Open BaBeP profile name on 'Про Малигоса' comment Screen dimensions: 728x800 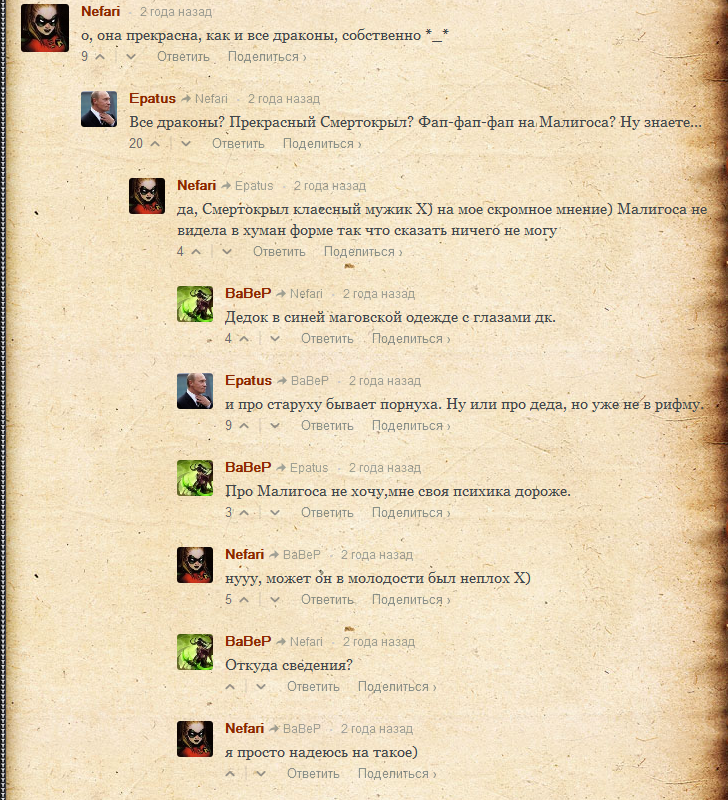(x=248, y=467)
